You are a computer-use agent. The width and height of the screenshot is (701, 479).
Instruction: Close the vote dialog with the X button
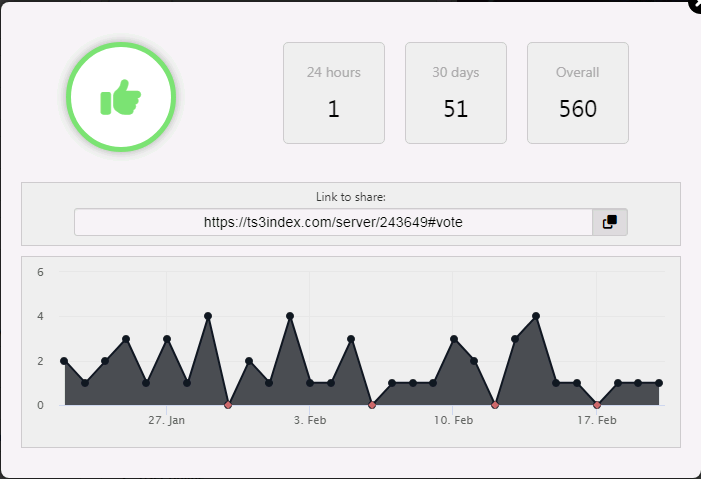pyautogui.click(x=696, y=5)
